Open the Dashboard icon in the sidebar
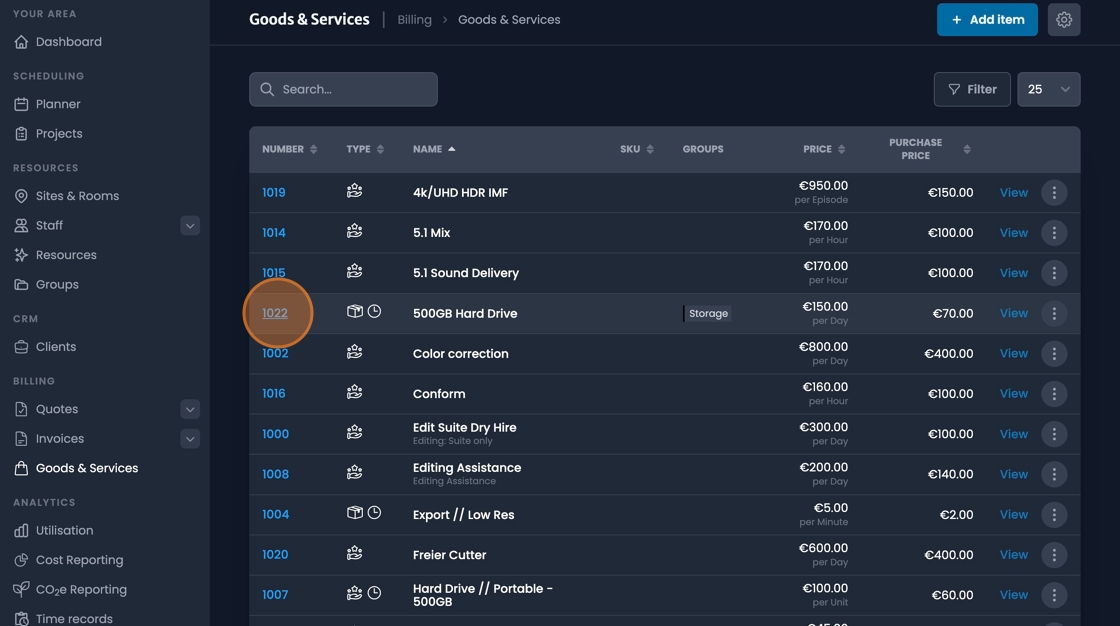Viewport: 1120px width, 626px height. coord(21,41)
